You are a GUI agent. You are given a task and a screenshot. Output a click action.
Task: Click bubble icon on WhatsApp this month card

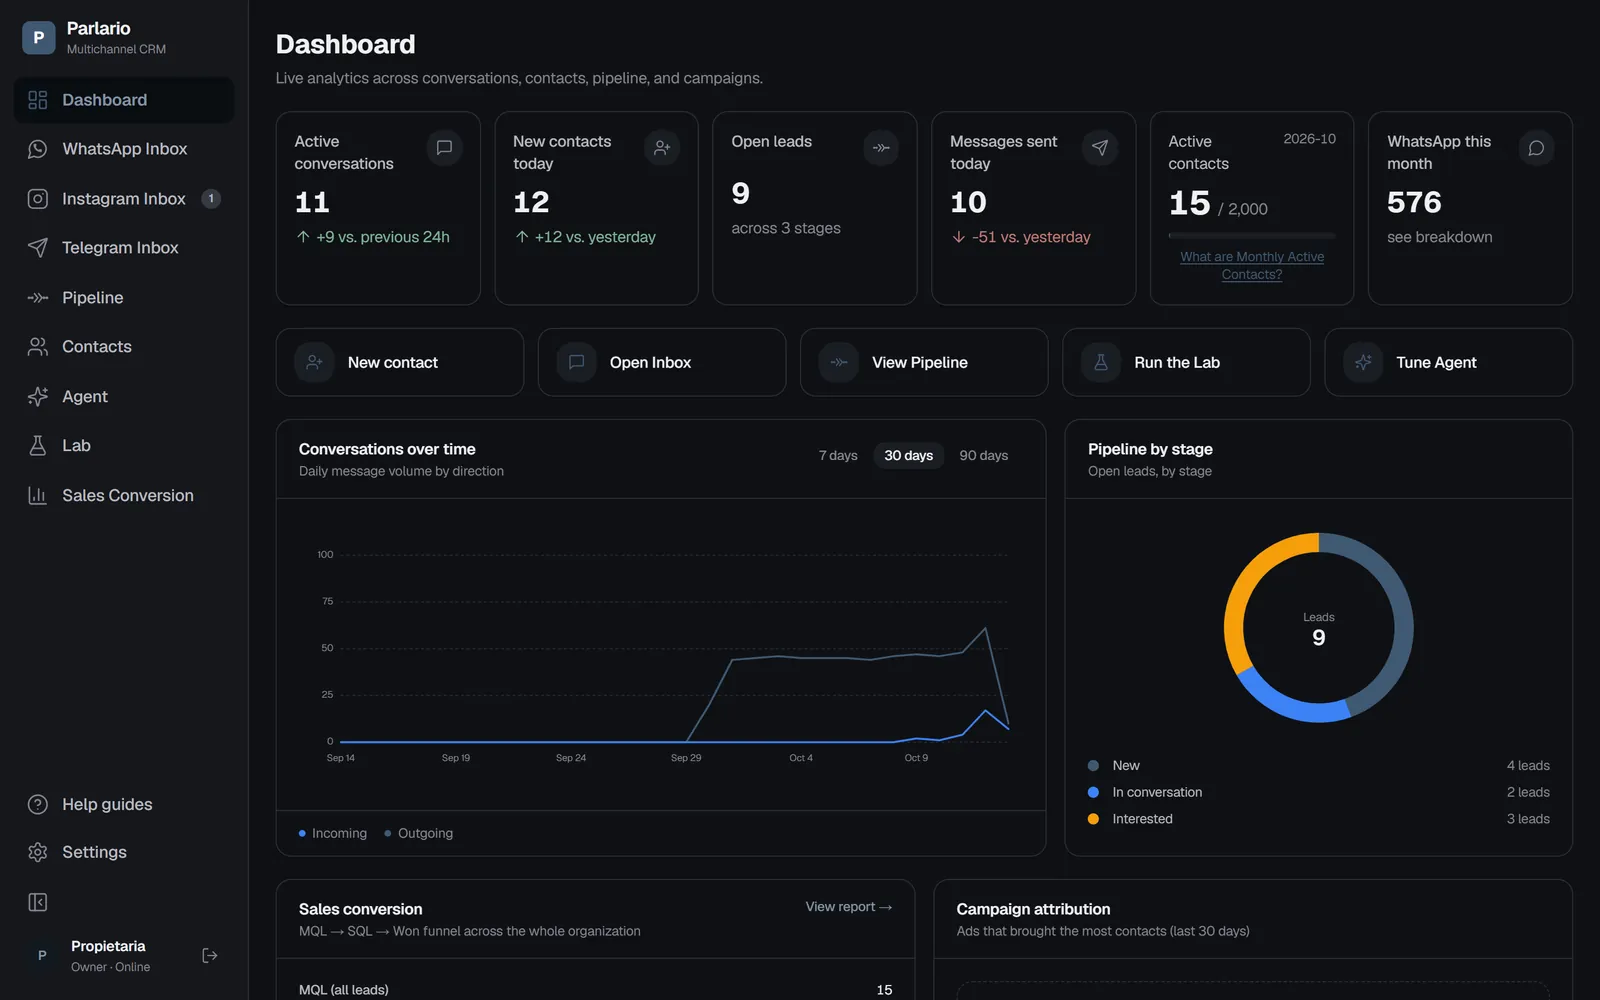click(x=1537, y=148)
